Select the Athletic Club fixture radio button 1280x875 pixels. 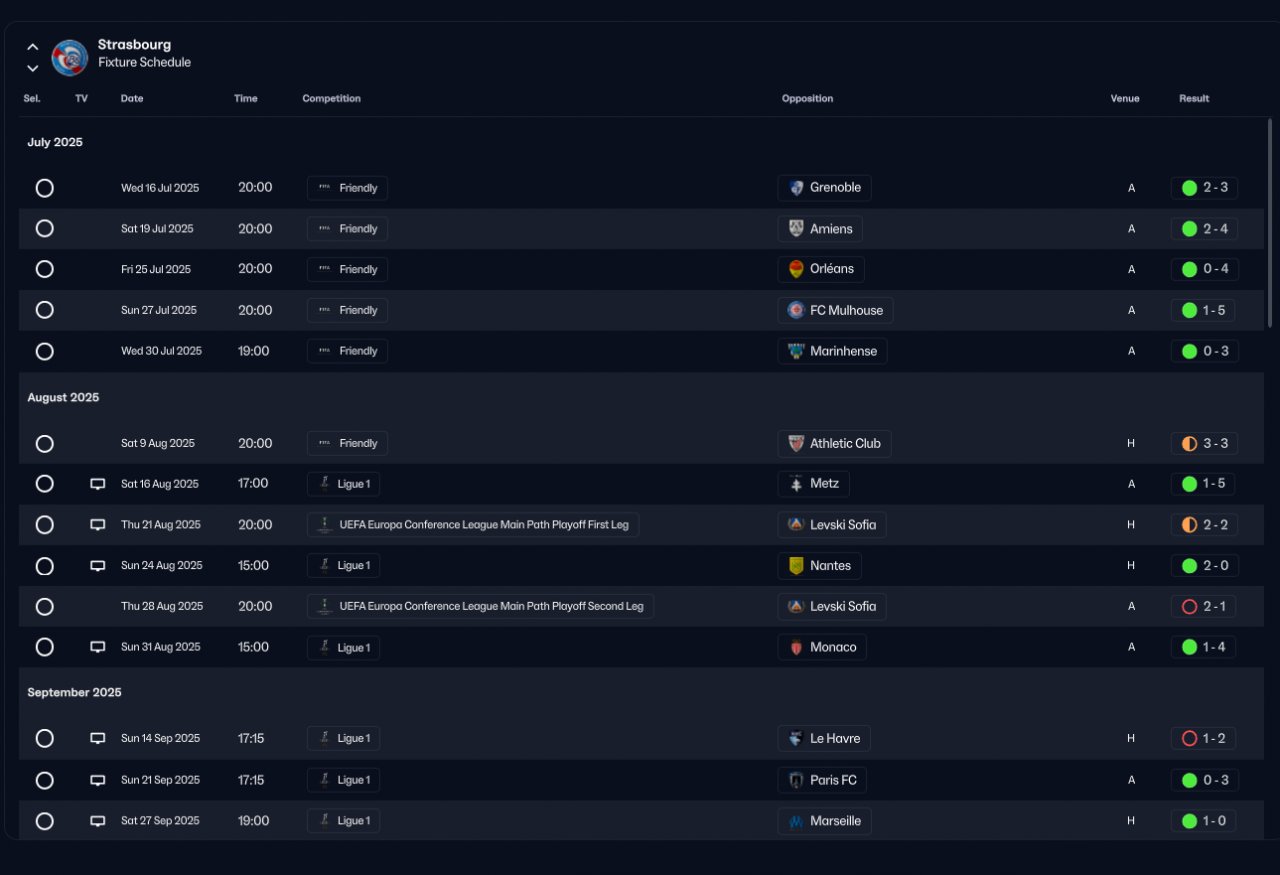44,443
